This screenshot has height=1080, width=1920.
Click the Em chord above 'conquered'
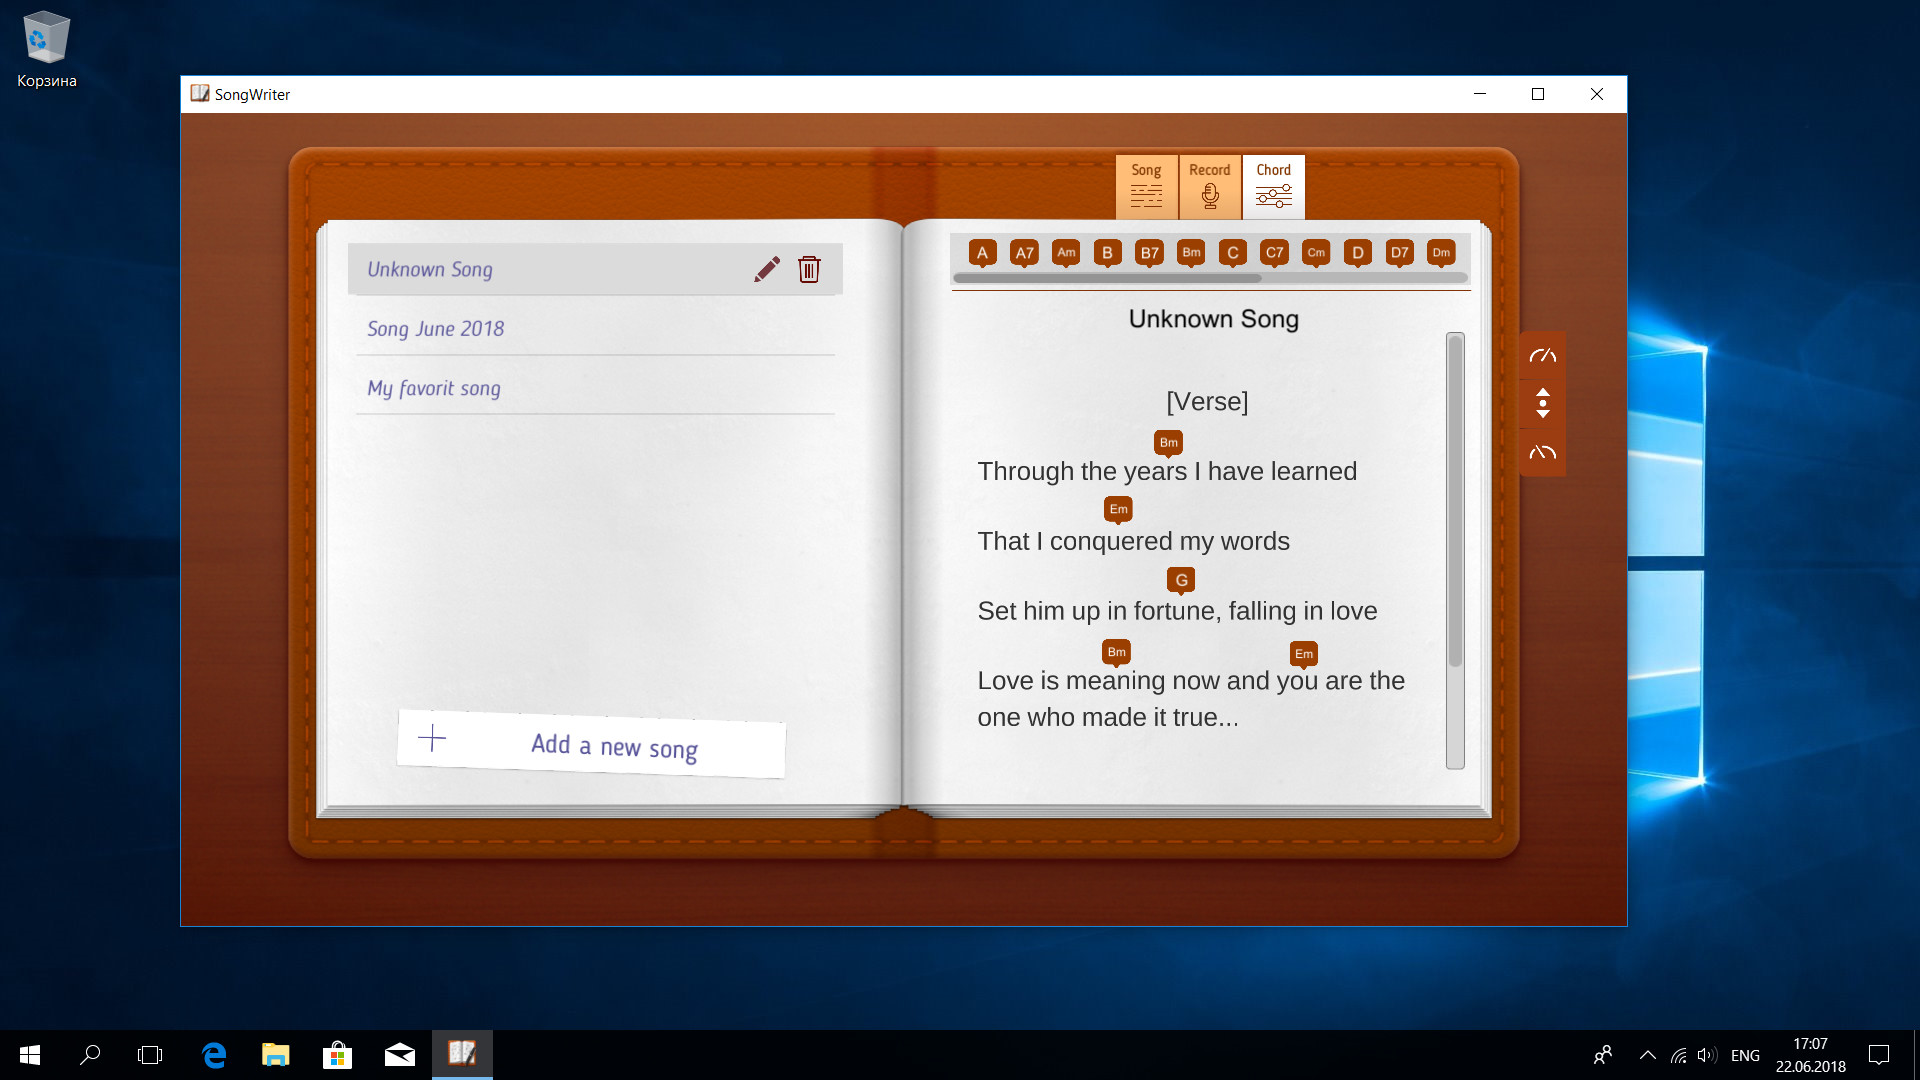tap(1118, 510)
